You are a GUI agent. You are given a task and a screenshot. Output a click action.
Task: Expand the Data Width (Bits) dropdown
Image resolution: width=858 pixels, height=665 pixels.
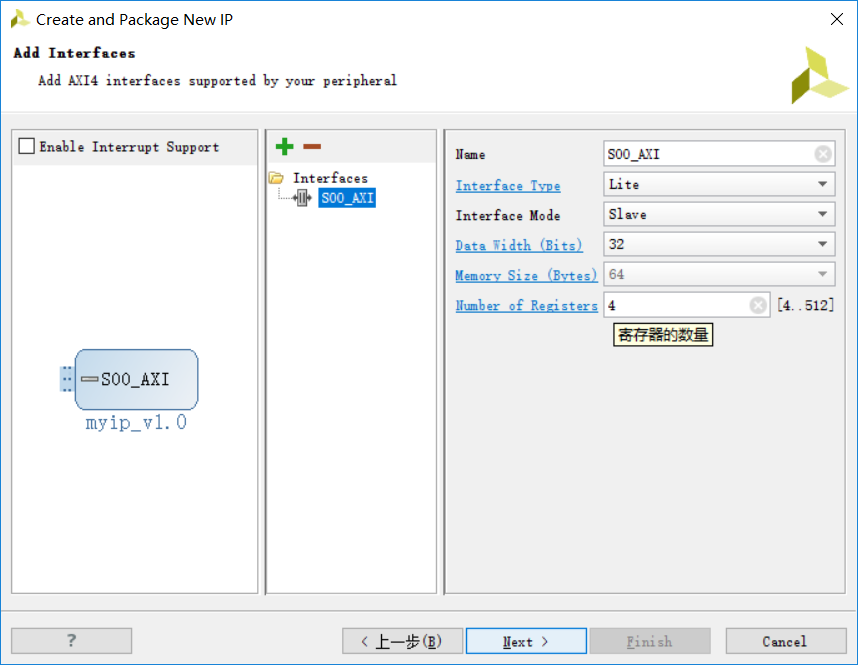[719, 244]
